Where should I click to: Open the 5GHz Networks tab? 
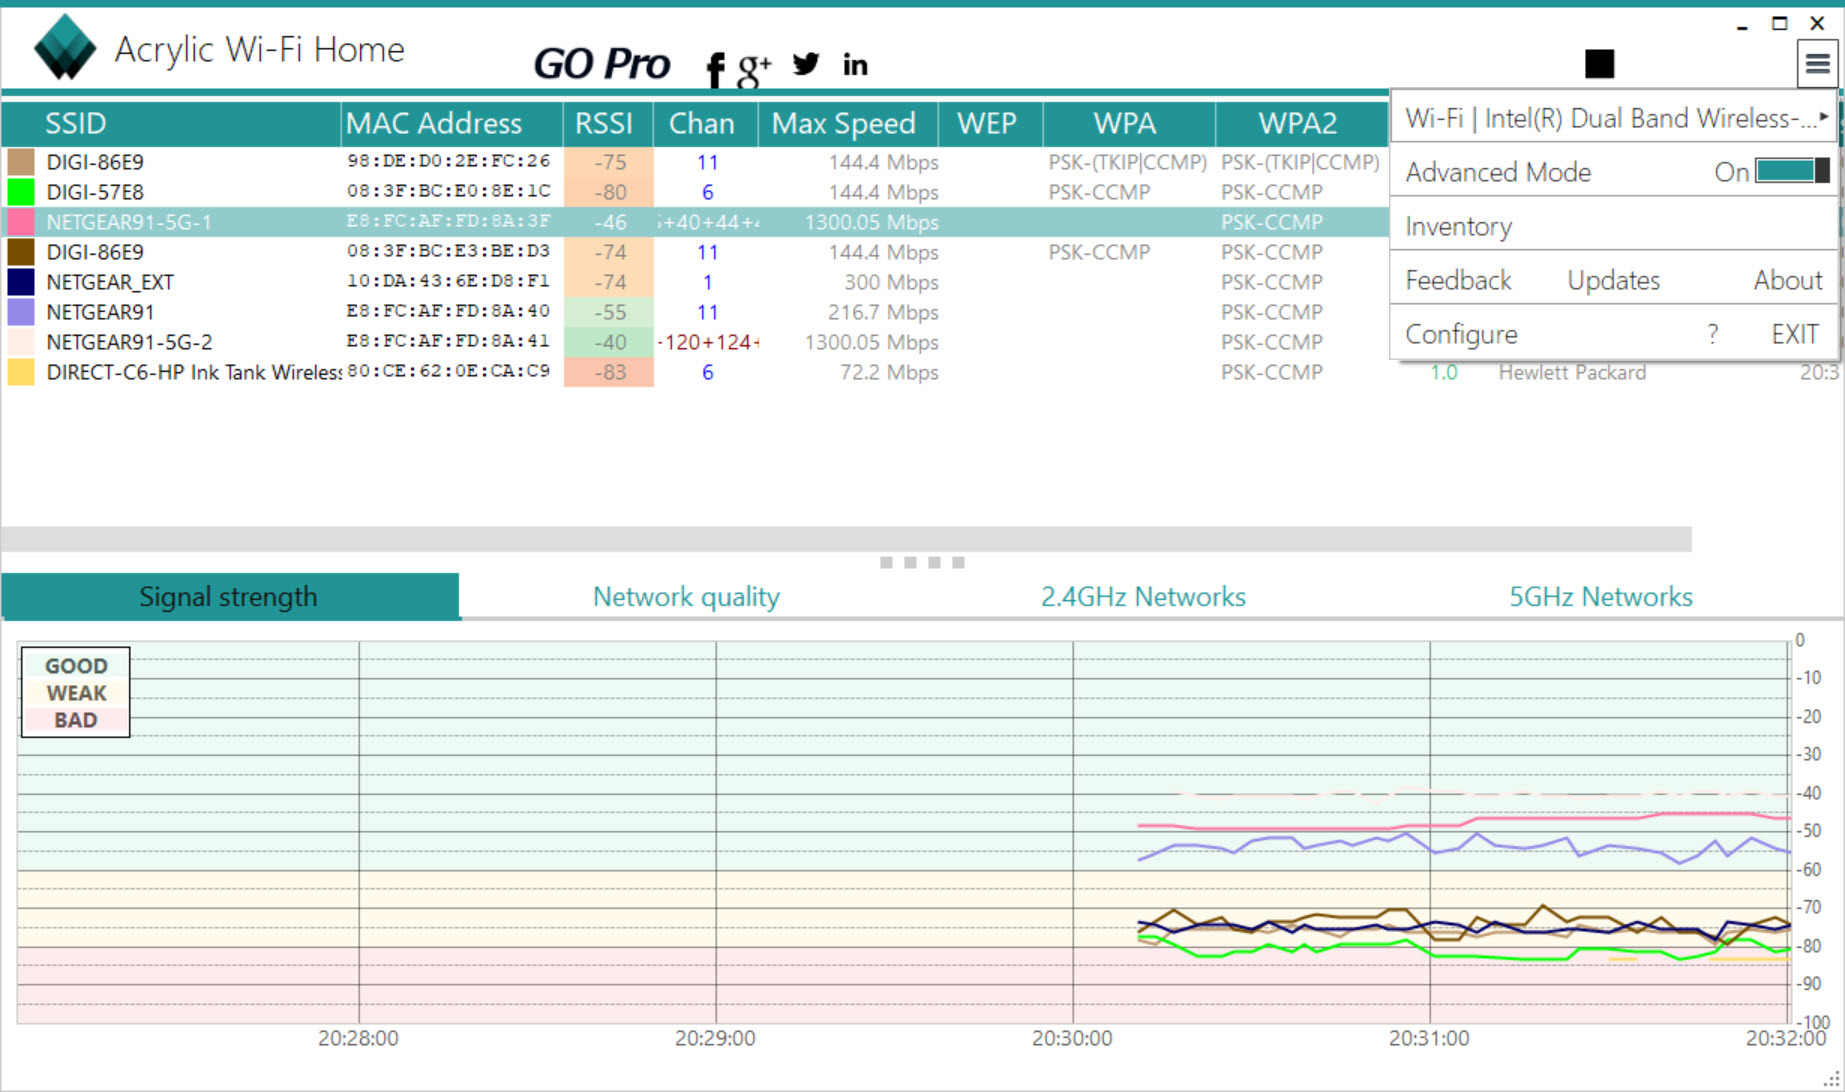point(1600,597)
